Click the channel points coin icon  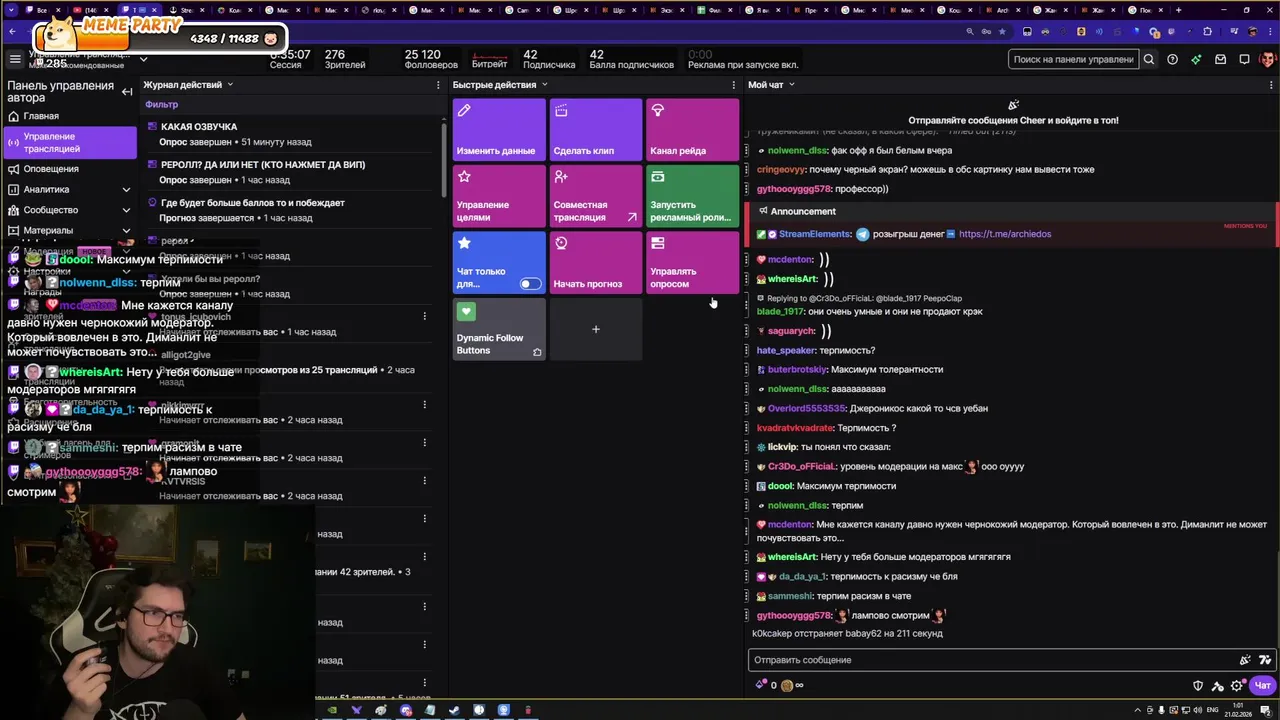[787, 685]
